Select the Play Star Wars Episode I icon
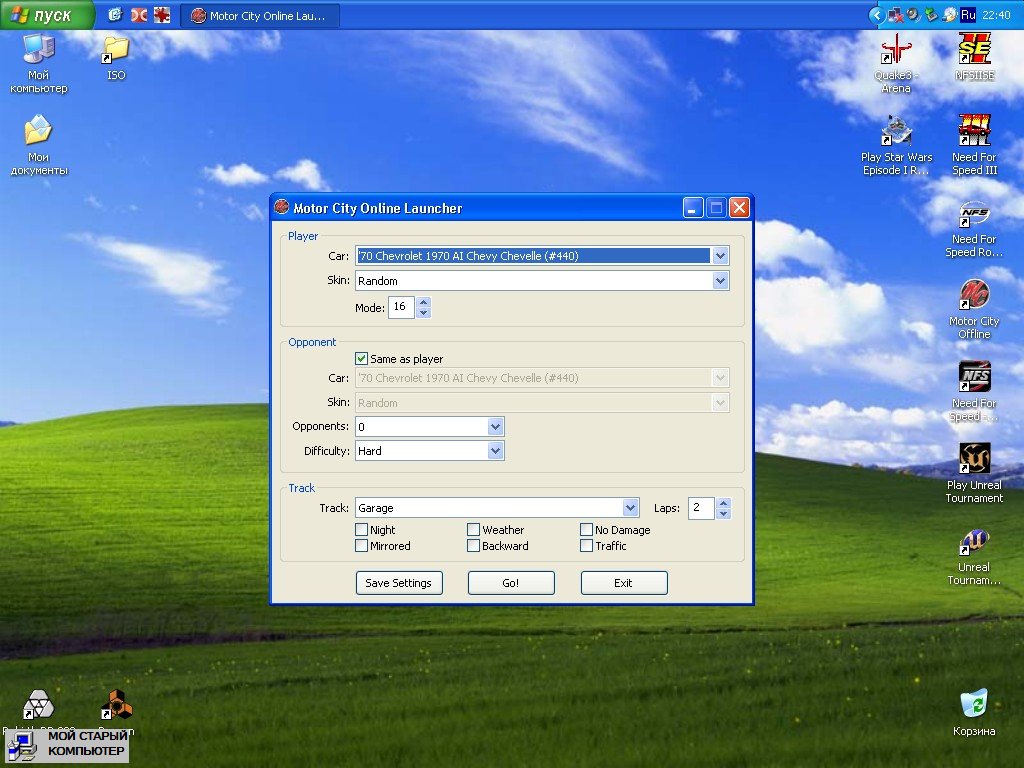Image resolution: width=1024 pixels, height=768 pixels. tap(896, 133)
